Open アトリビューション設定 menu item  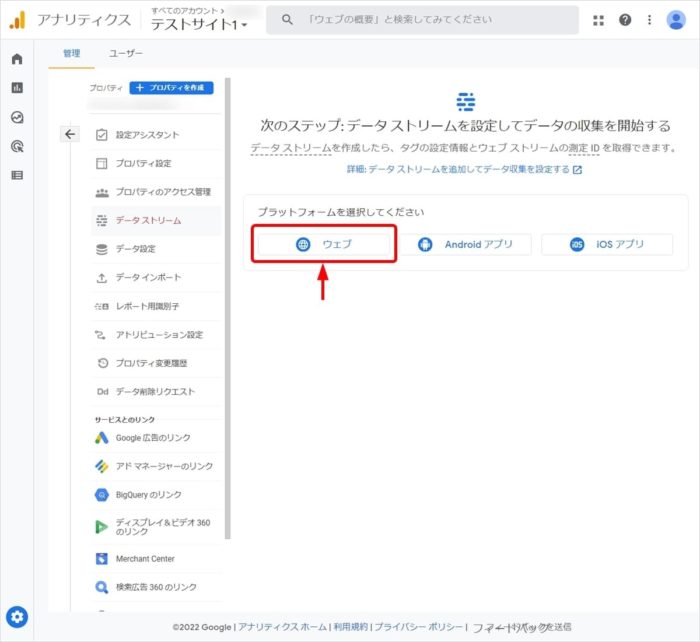[155, 335]
